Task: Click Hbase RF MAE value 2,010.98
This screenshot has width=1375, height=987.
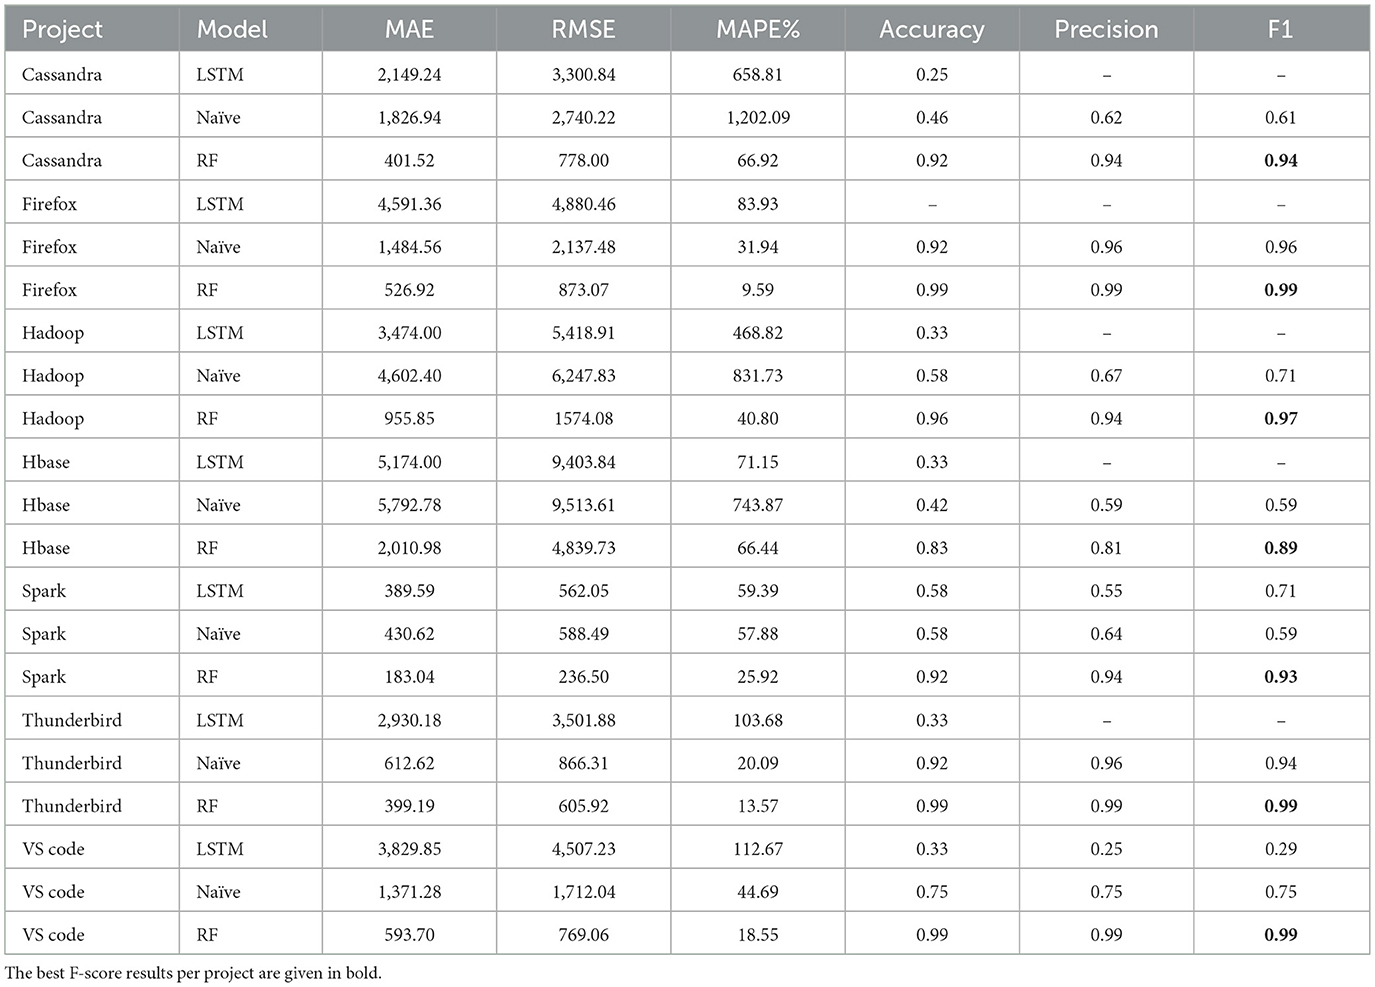Action: point(409,548)
